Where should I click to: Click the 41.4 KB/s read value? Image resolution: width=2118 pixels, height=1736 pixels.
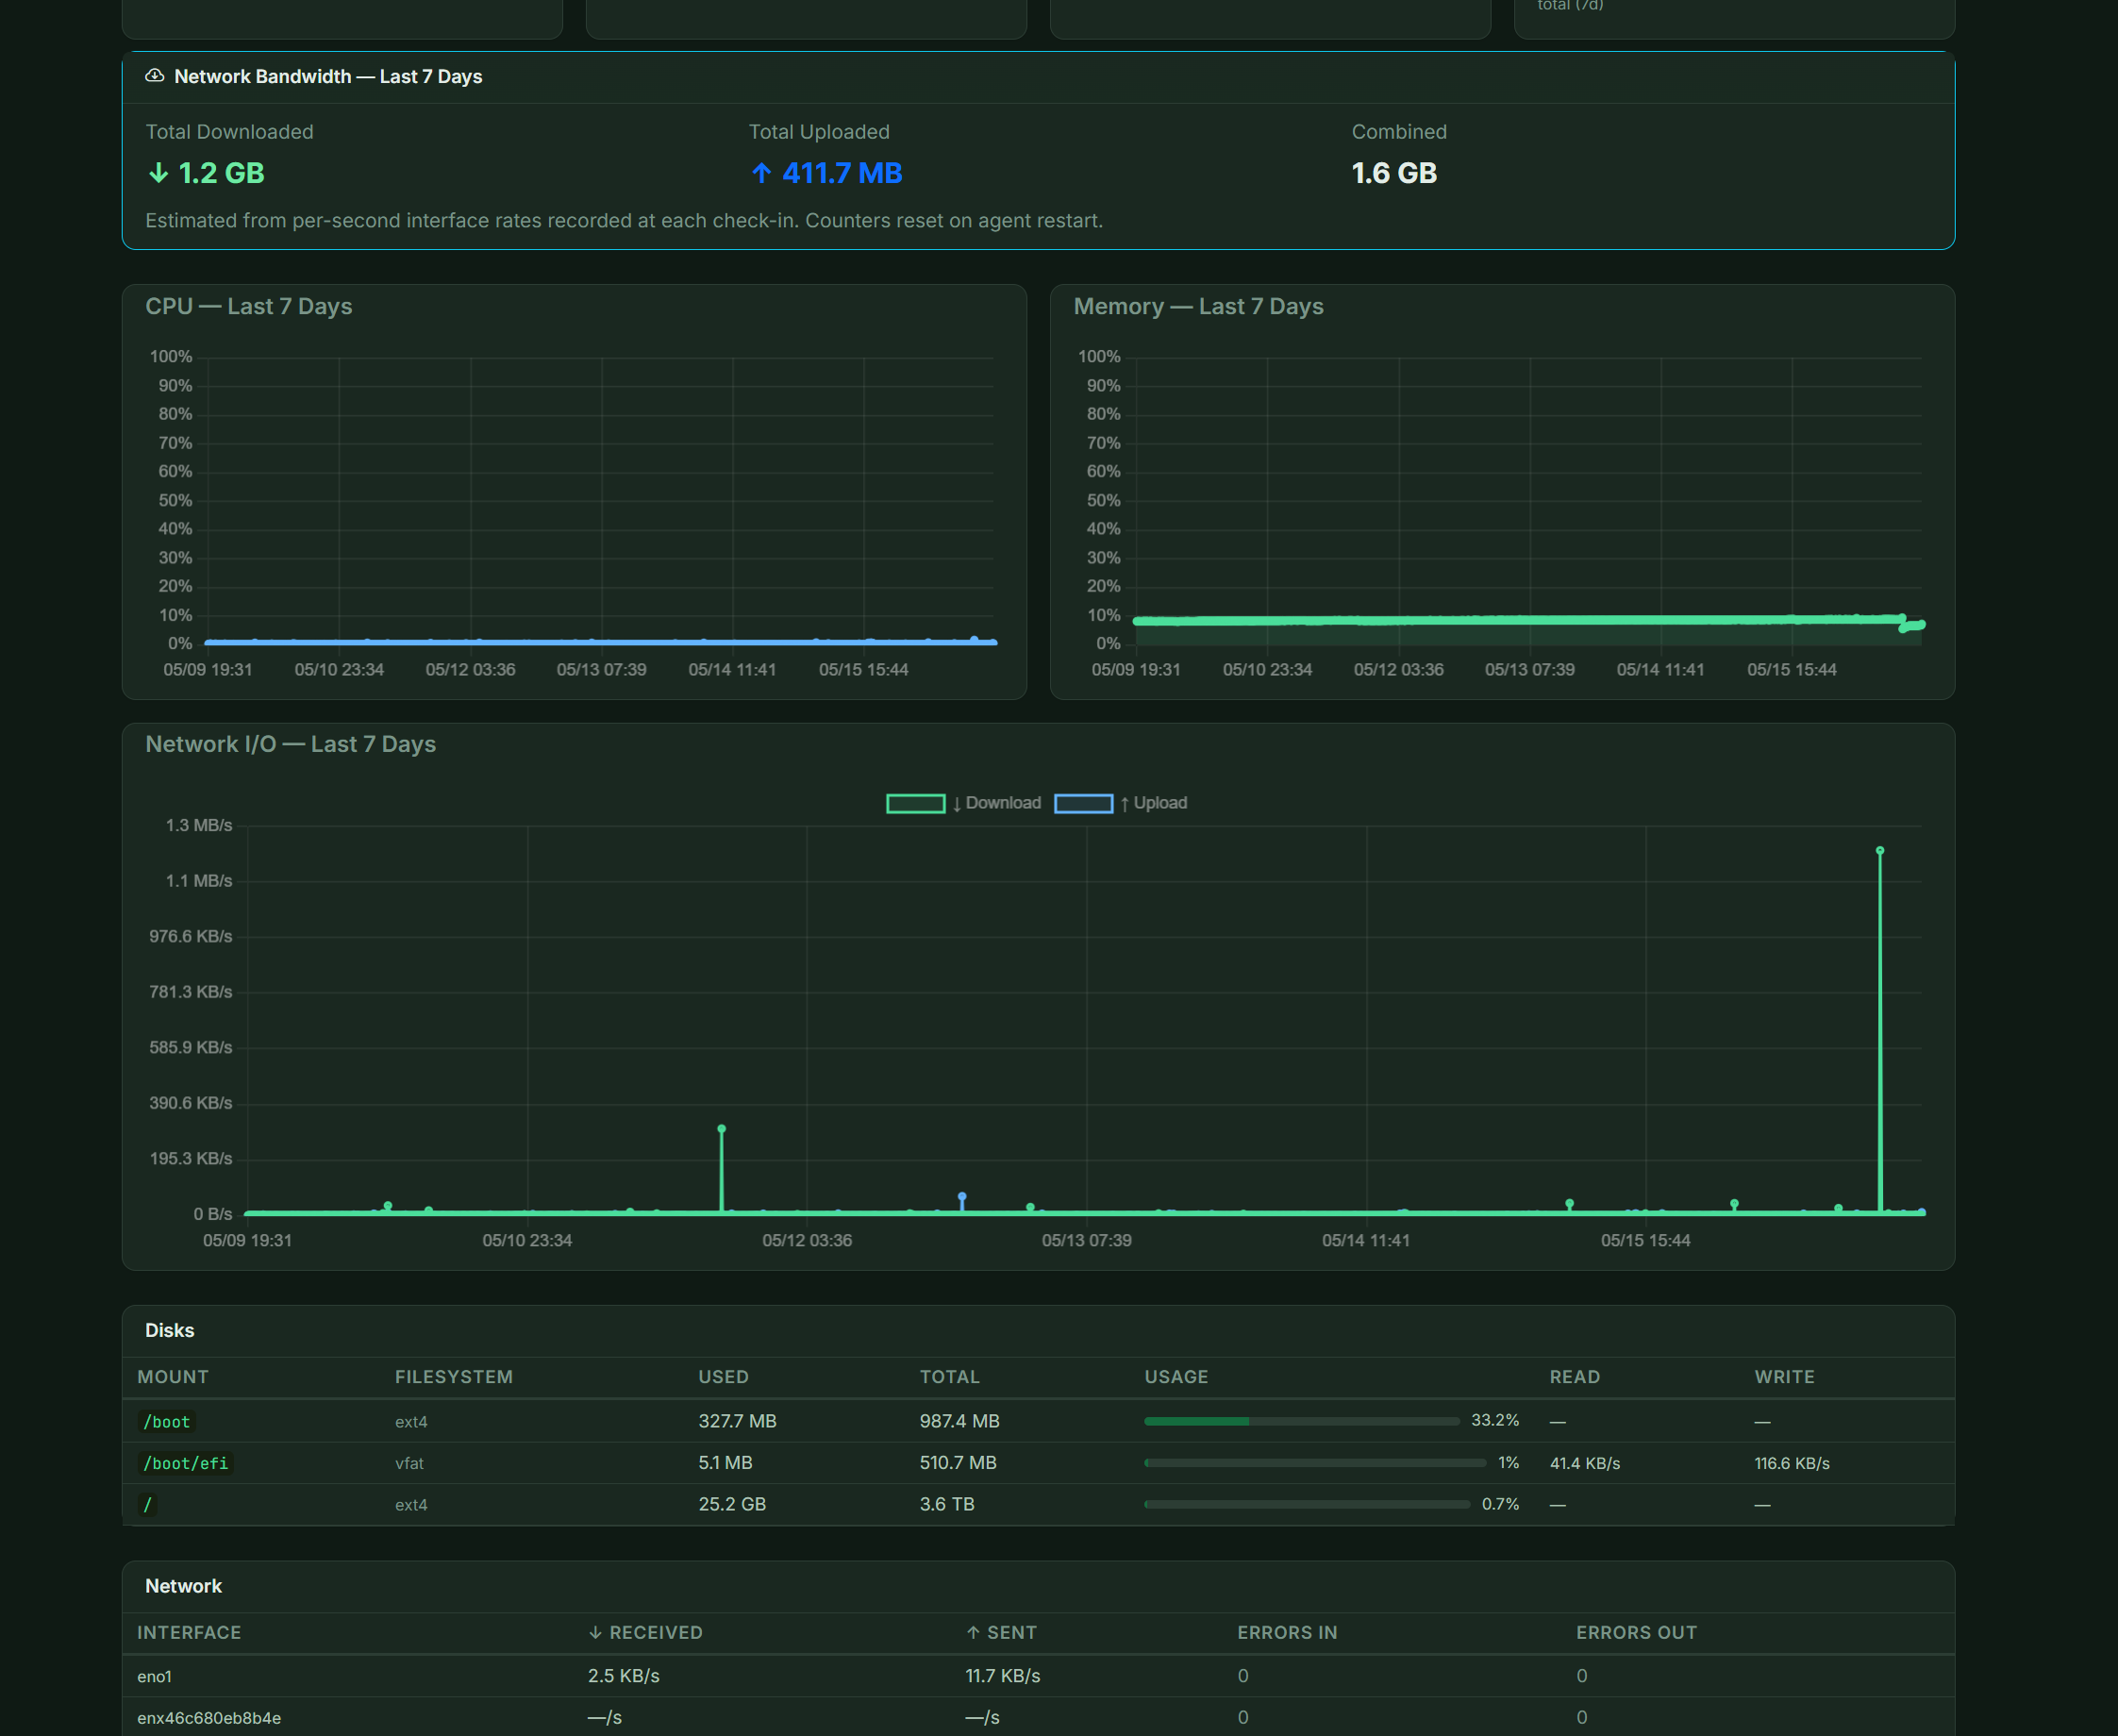click(1585, 1463)
